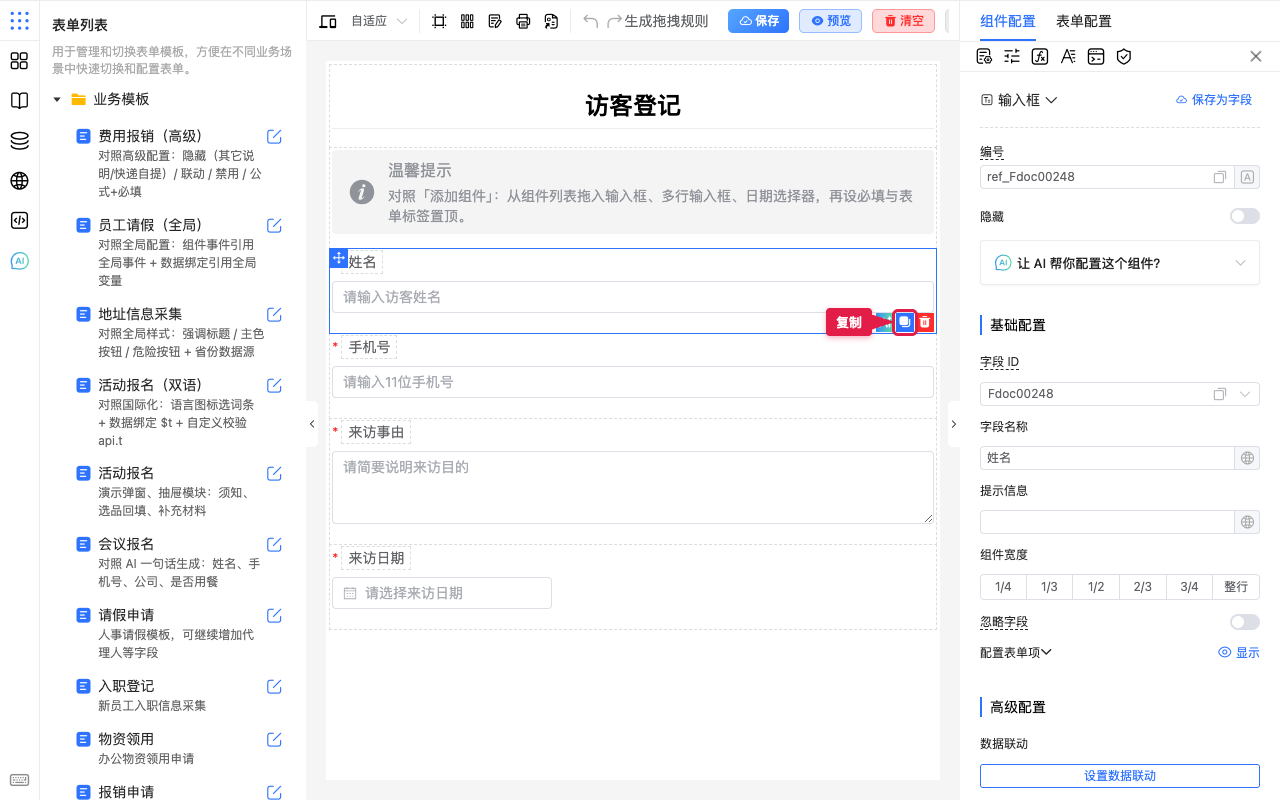1280x800 pixels.
Task: Select the 地址信息采集 template
Action: coord(140,314)
